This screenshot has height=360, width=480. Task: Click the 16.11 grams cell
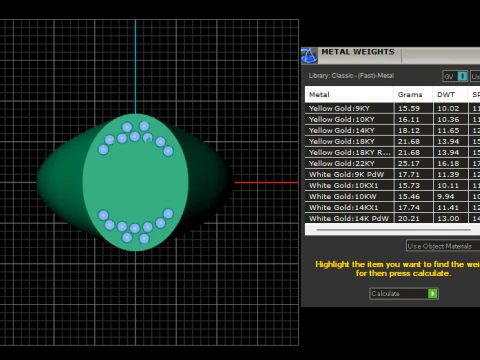(x=413, y=119)
